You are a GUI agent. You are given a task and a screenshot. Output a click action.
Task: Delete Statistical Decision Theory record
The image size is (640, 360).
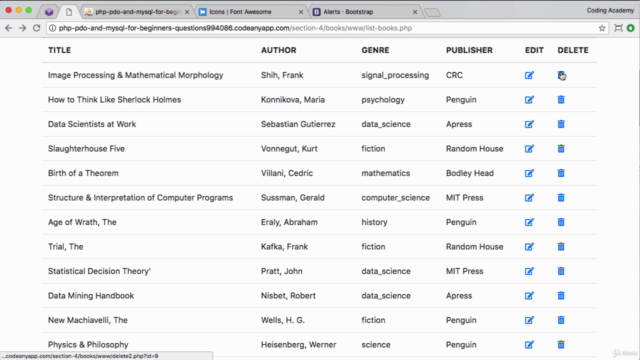tap(561, 271)
